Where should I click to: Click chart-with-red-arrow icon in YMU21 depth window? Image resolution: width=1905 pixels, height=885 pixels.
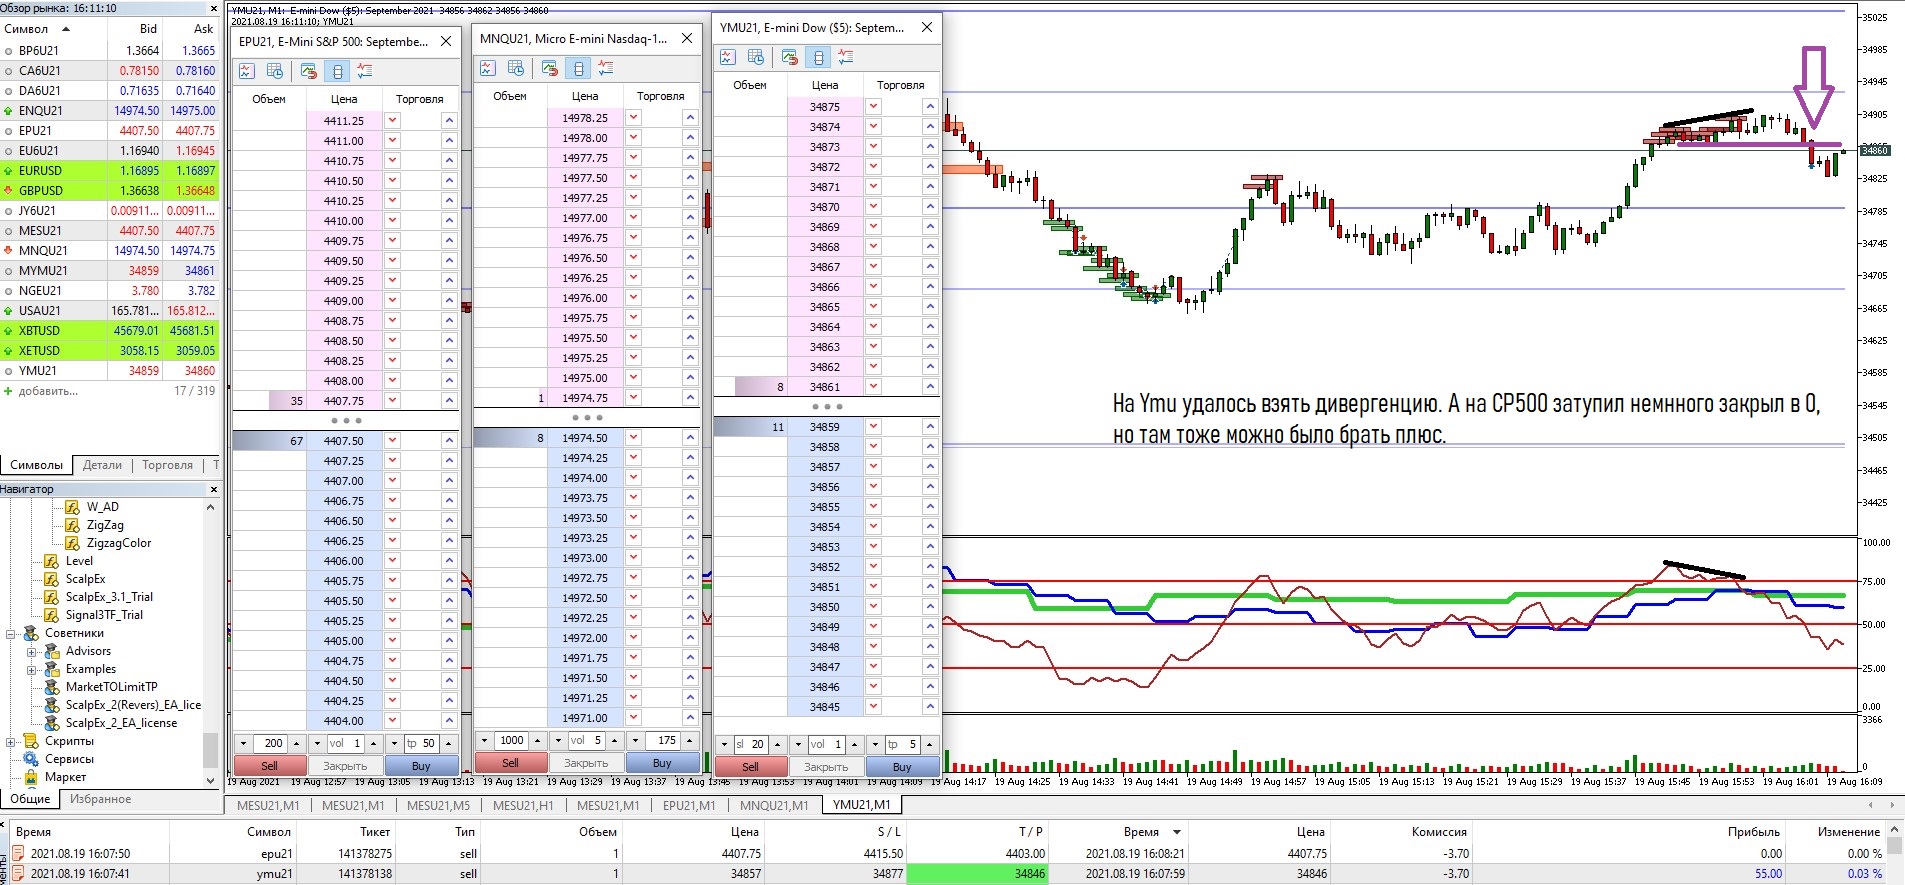pos(790,57)
